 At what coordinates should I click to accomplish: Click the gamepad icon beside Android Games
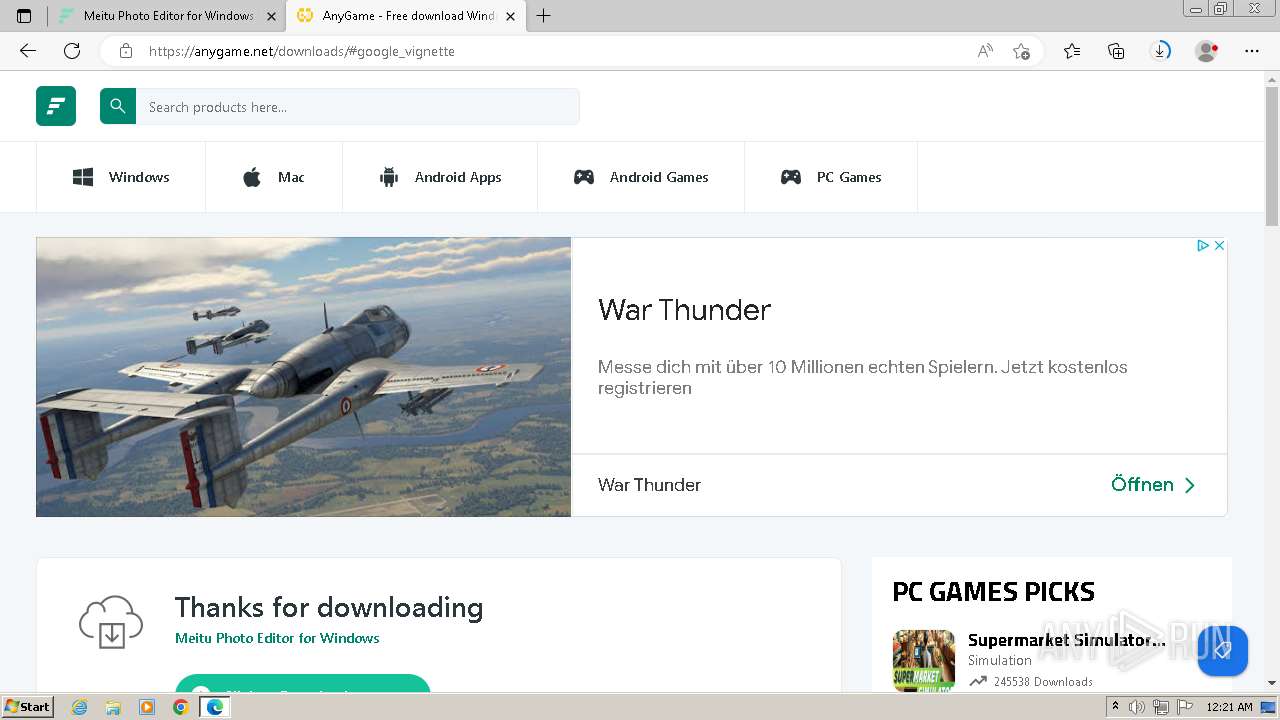point(584,177)
